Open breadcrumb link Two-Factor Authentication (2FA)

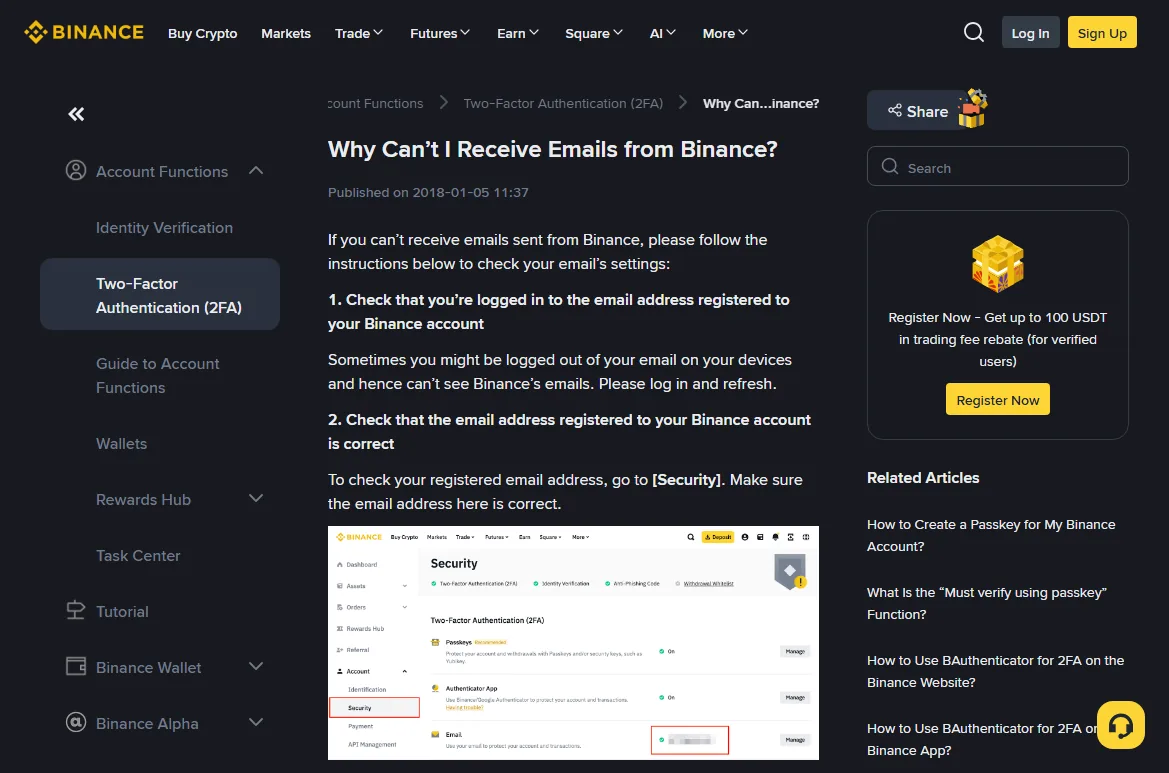[x=563, y=103]
